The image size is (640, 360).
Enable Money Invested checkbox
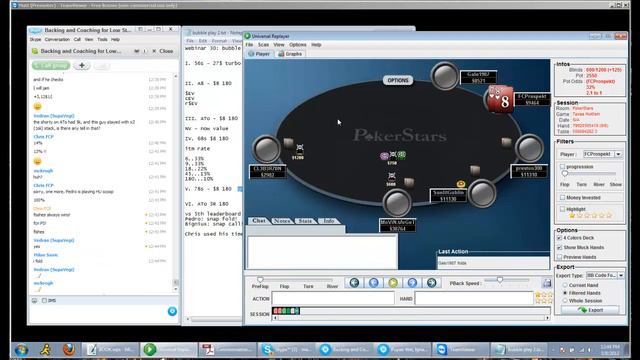[x=562, y=198]
